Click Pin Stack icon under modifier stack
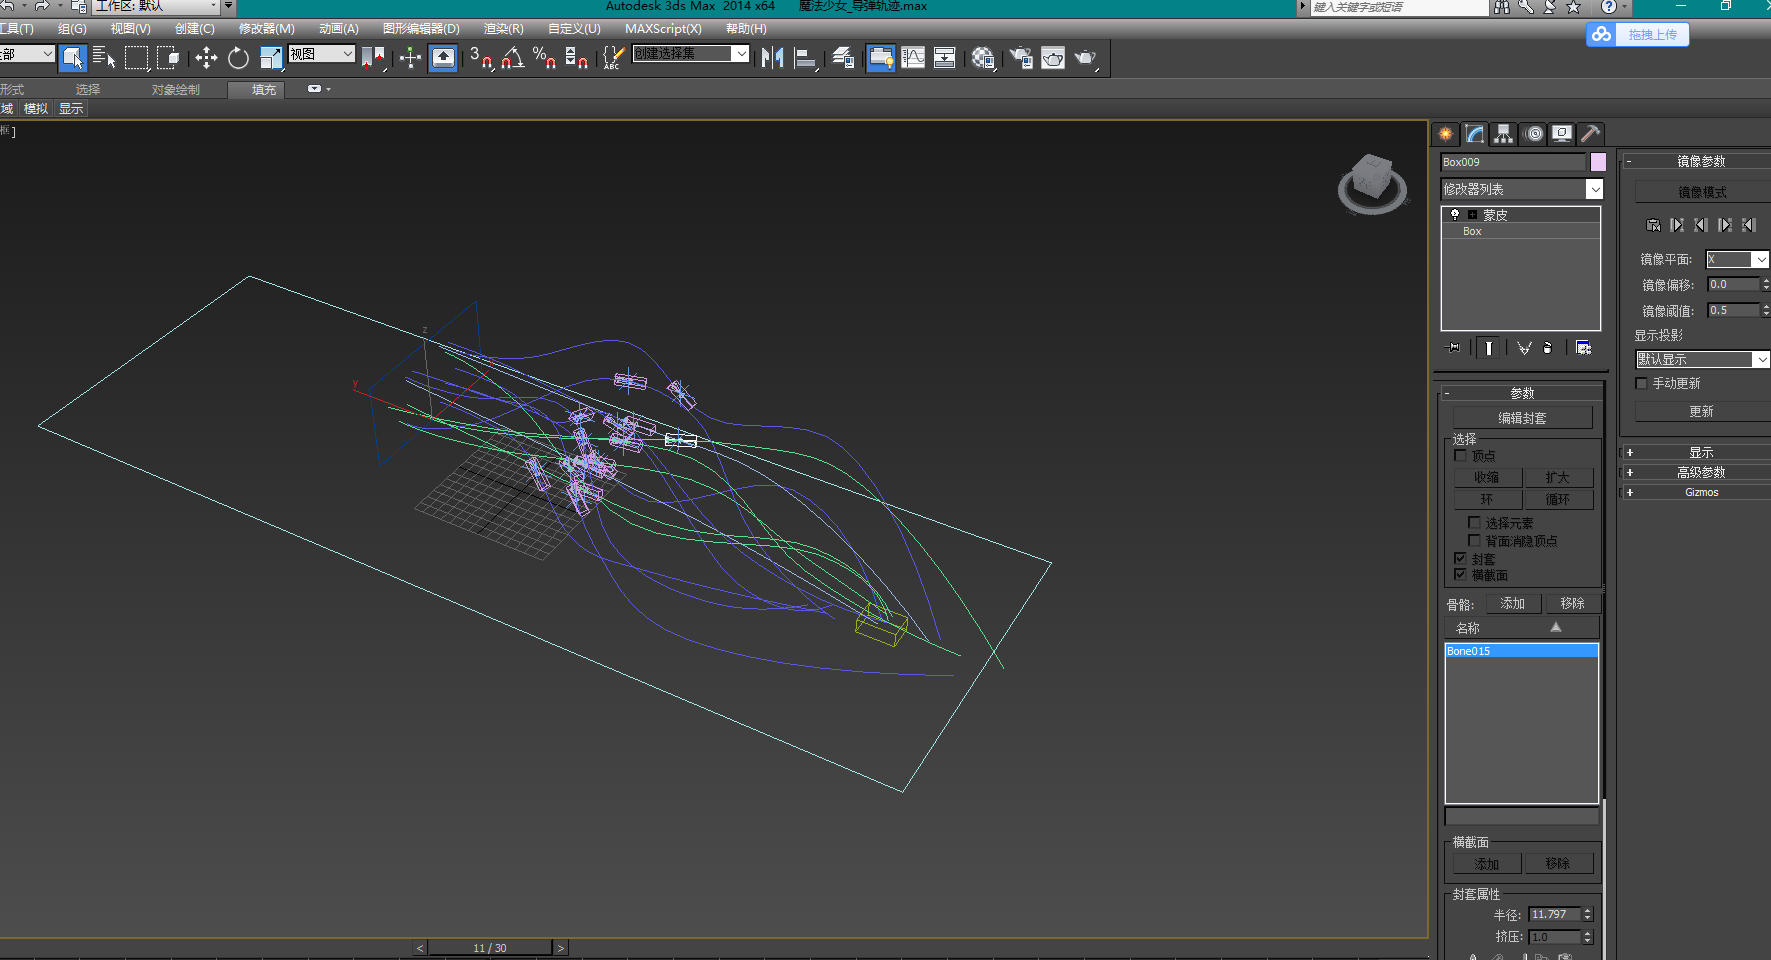This screenshot has height=960, width=1771. point(1454,348)
